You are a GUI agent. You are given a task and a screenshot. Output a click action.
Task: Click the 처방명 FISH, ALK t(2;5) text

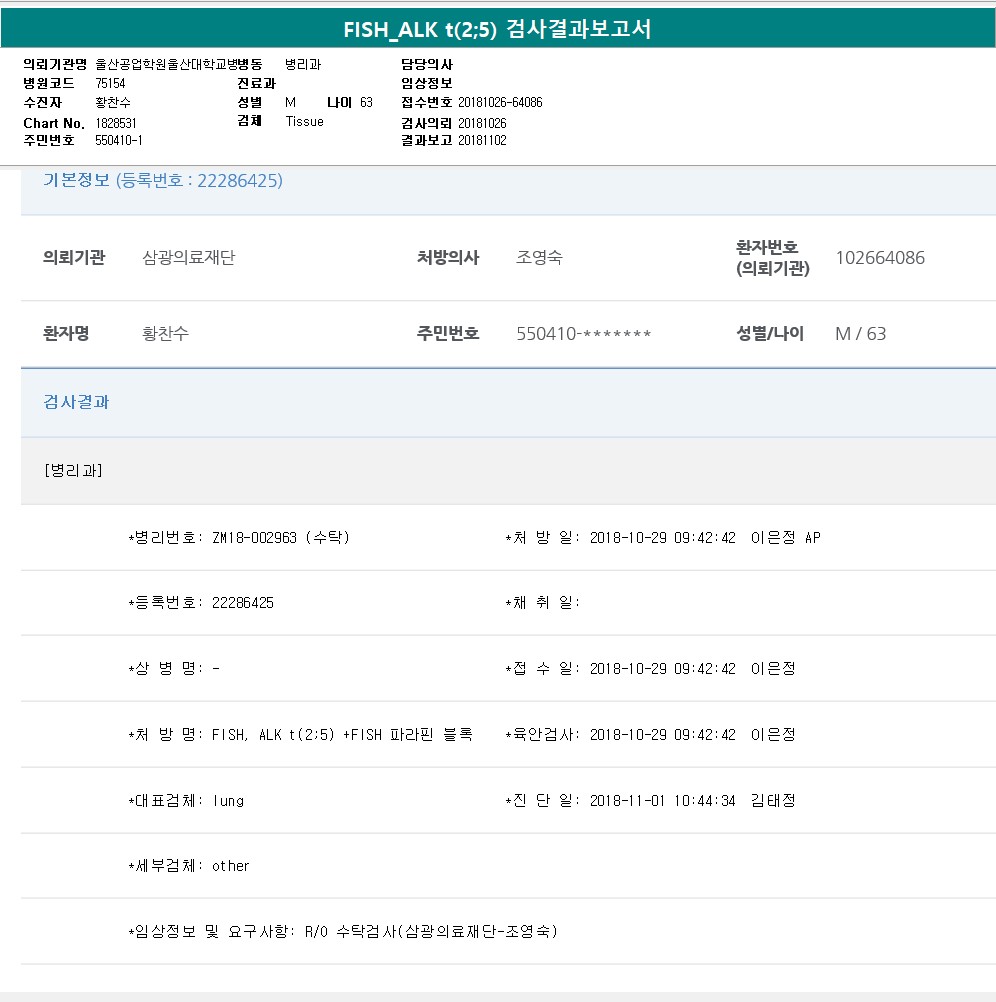pyautogui.click(x=300, y=735)
